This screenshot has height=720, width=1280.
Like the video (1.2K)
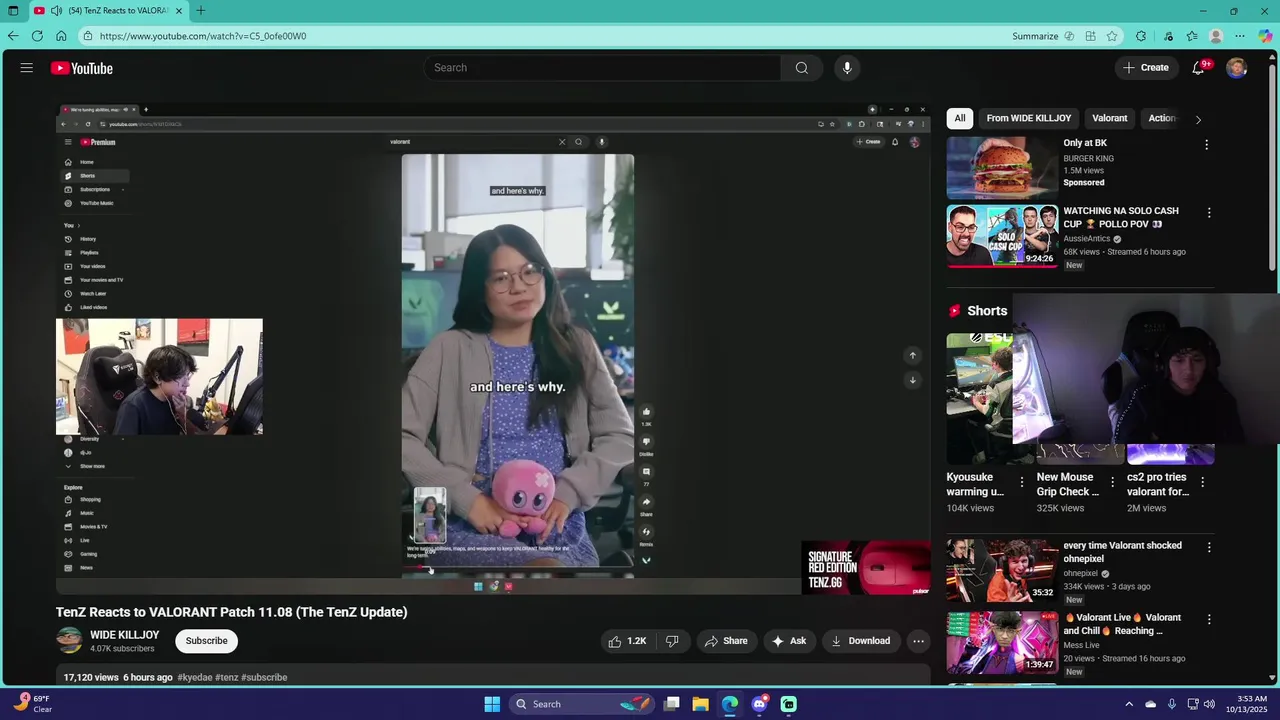coord(627,641)
